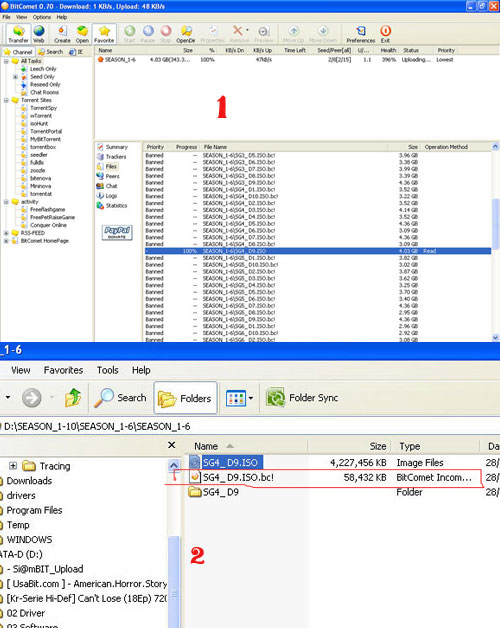Click the OpenDir toolbar icon

(186, 34)
